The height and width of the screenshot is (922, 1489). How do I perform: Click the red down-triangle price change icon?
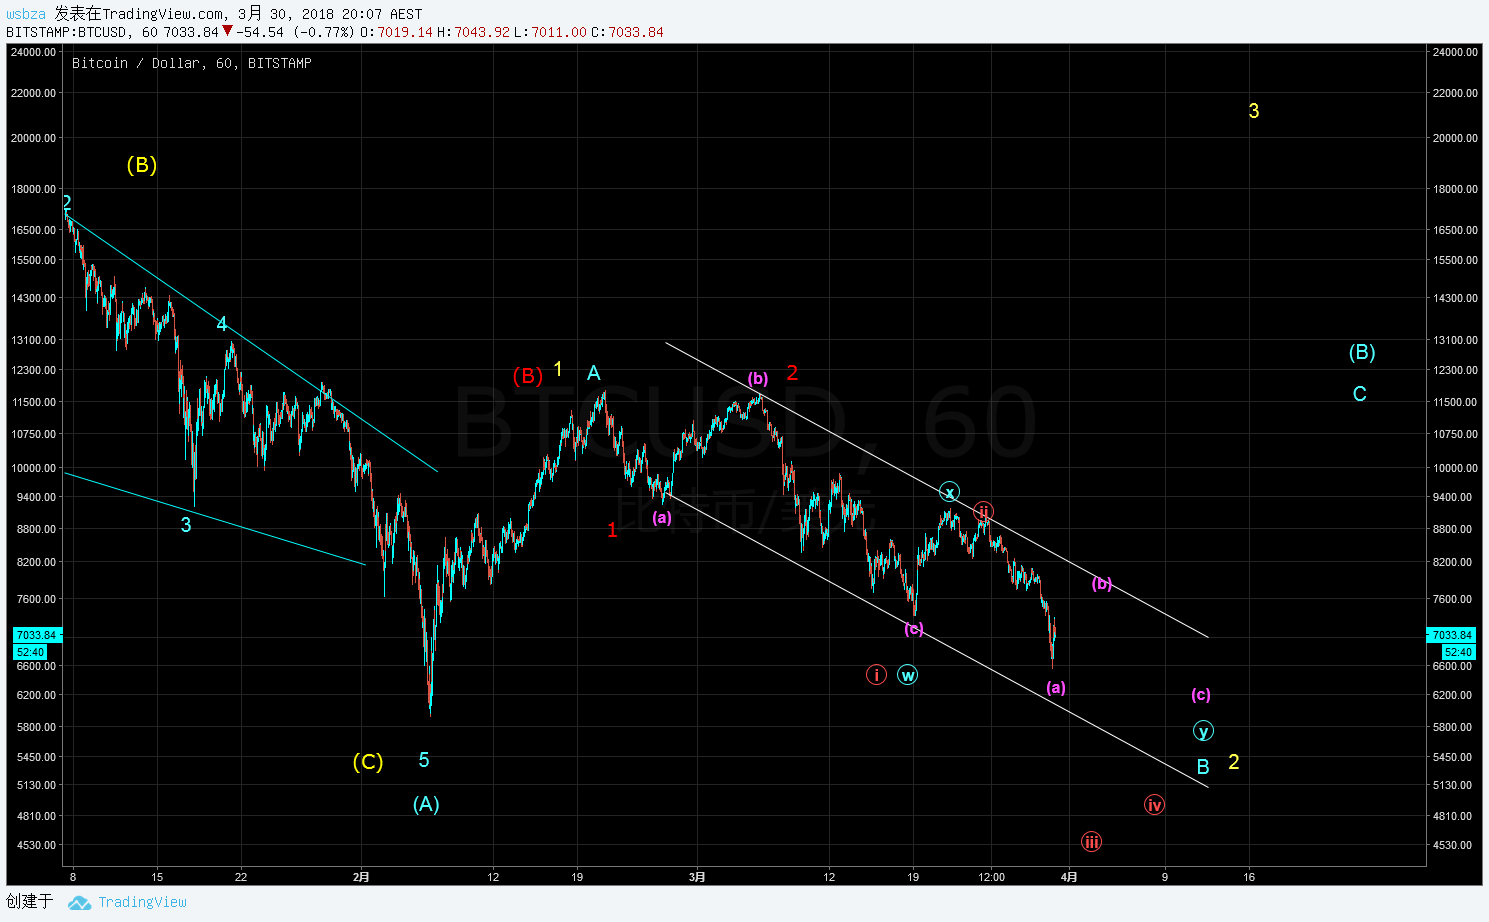click(228, 31)
